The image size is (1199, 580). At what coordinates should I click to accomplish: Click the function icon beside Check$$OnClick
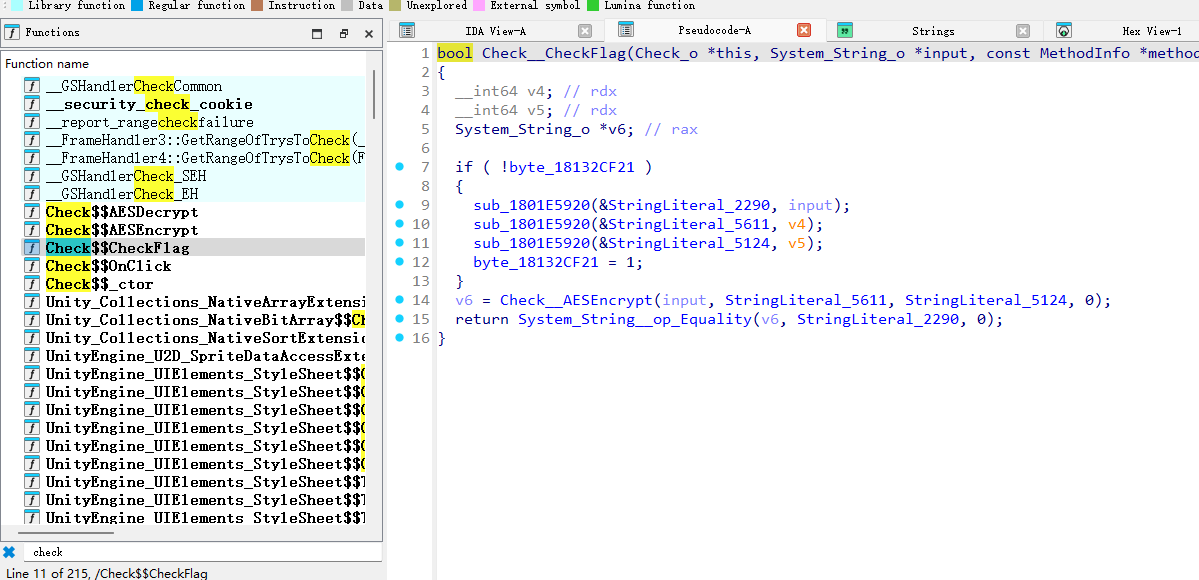pyautogui.click(x=31, y=266)
